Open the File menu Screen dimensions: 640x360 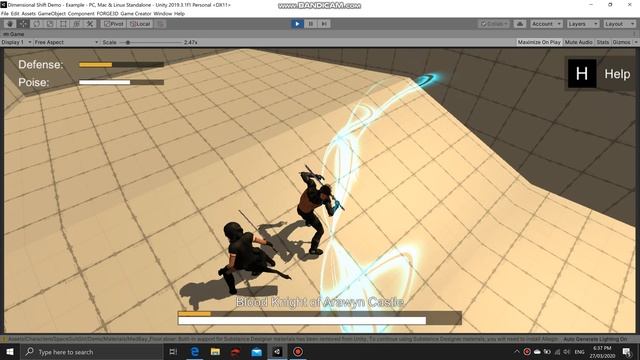coord(5,13)
